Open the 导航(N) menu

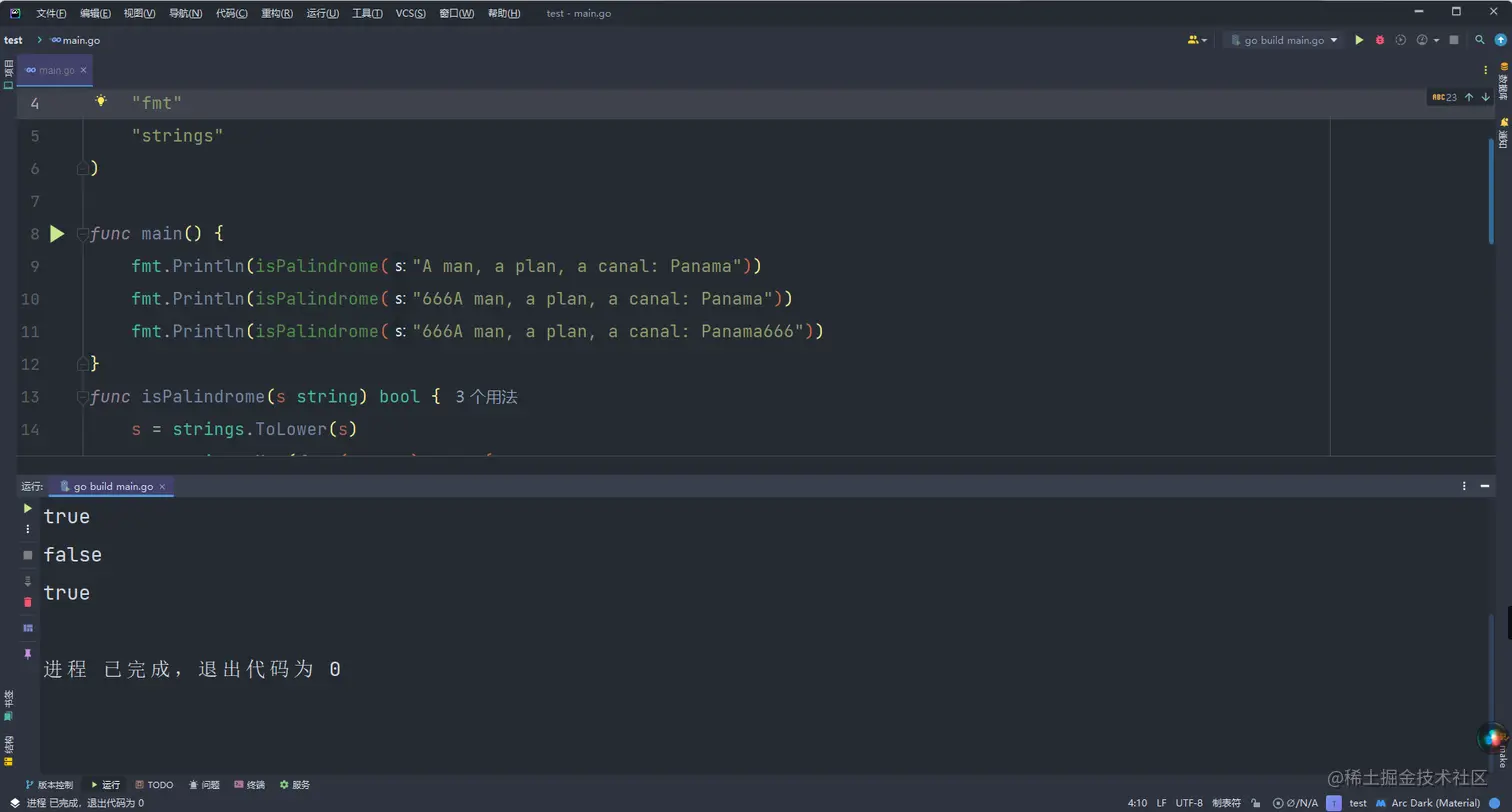(x=185, y=13)
